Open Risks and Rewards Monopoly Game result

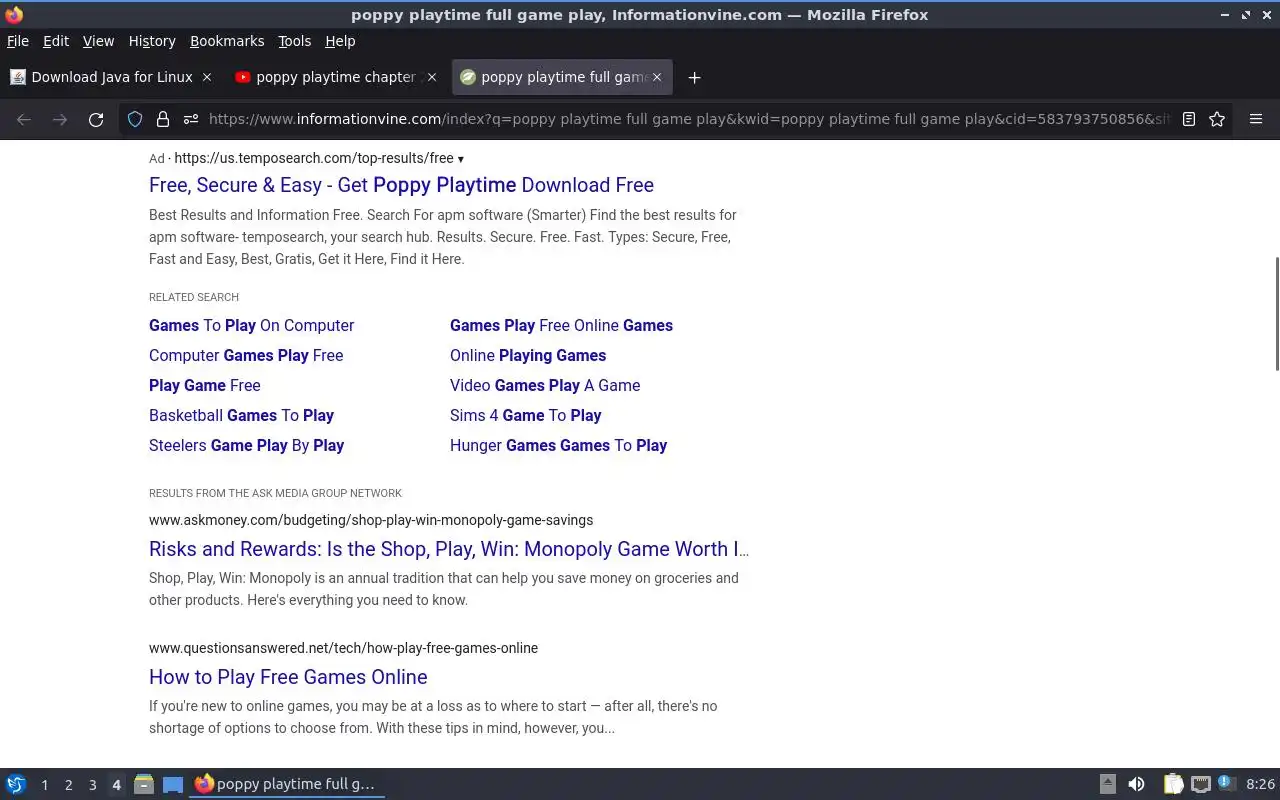(x=449, y=549)
